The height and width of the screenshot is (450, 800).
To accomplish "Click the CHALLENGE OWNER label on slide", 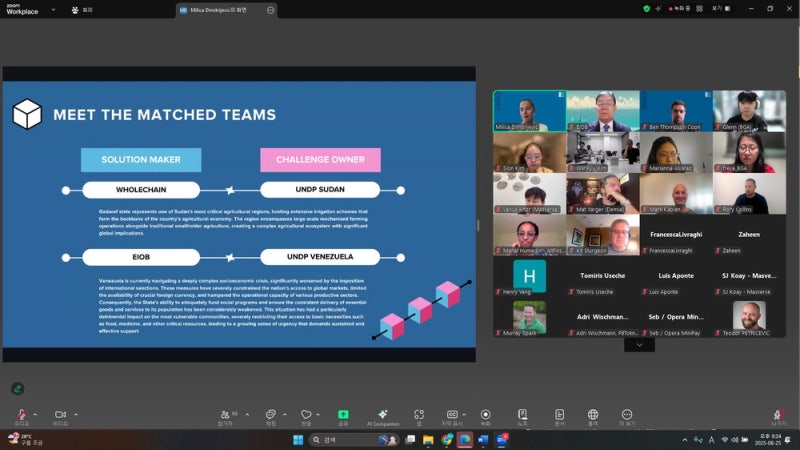I will click(x=320, y=160).
